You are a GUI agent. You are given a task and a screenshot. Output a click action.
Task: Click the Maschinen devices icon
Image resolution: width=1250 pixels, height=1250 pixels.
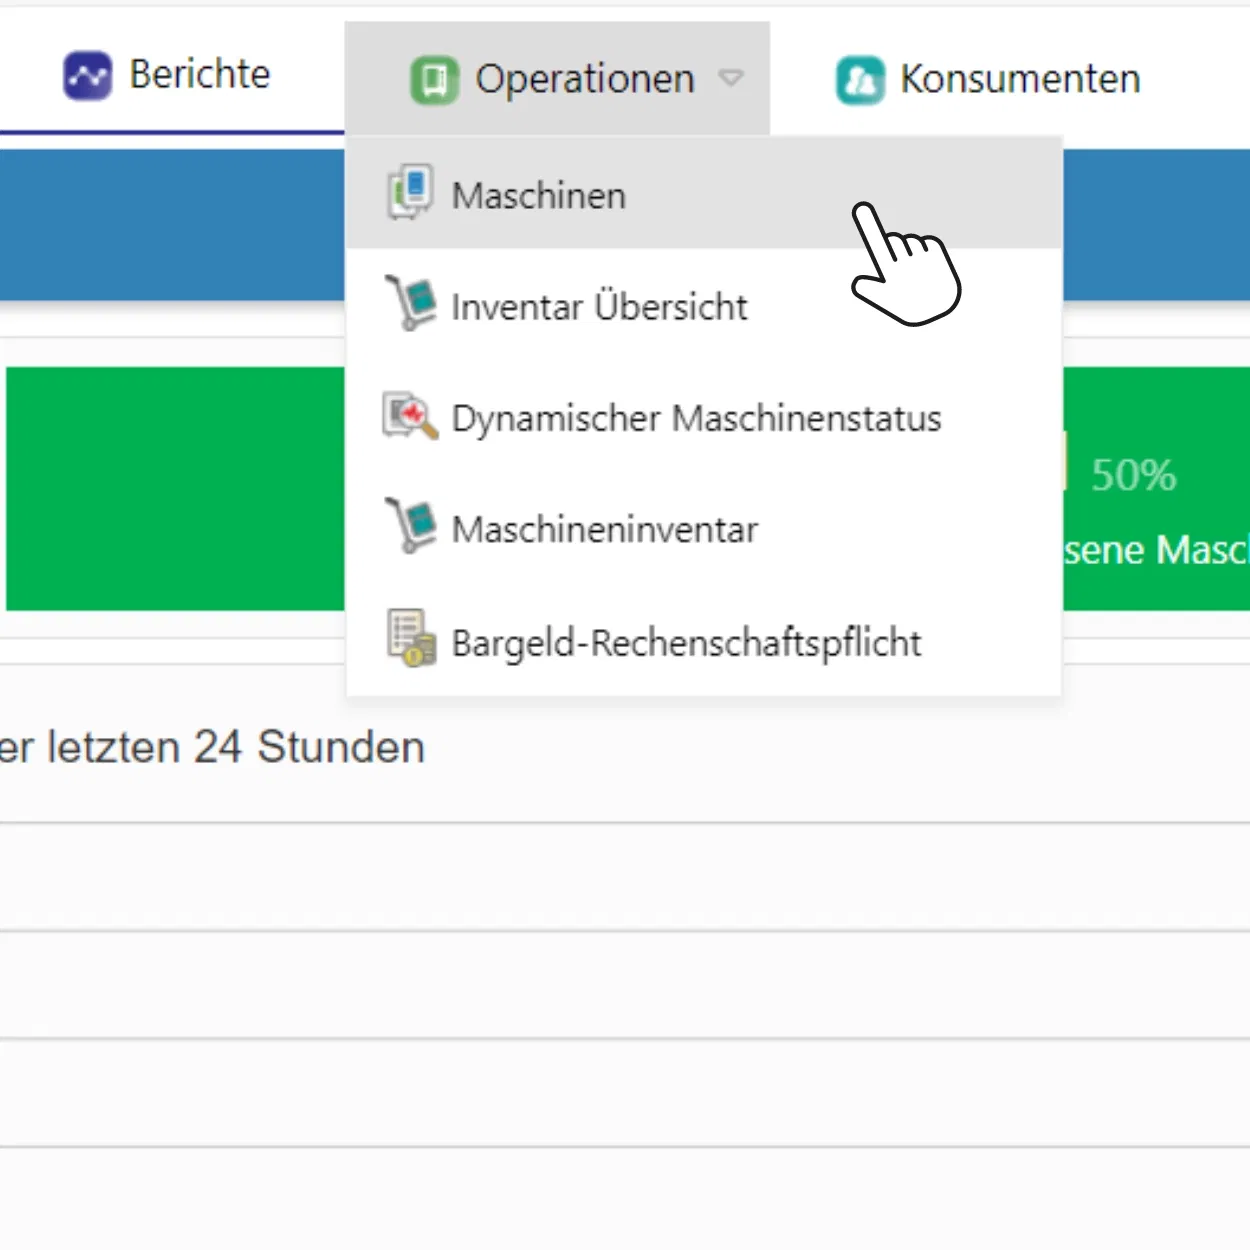(x=410, y=192)
